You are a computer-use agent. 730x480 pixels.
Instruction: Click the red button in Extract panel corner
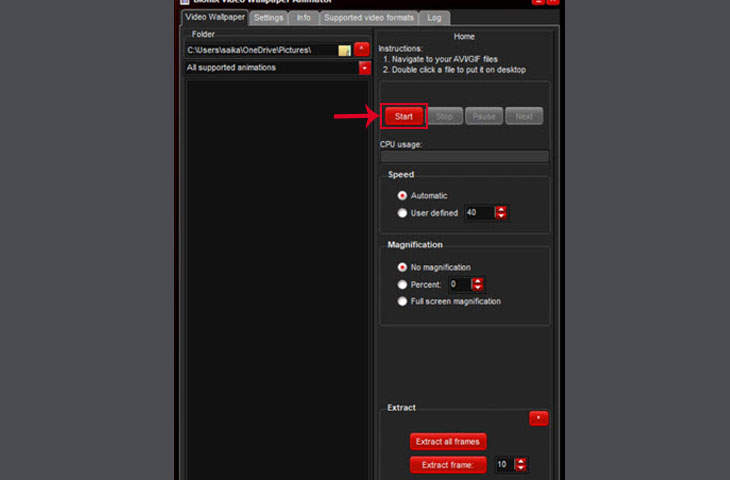pos(539,419)
